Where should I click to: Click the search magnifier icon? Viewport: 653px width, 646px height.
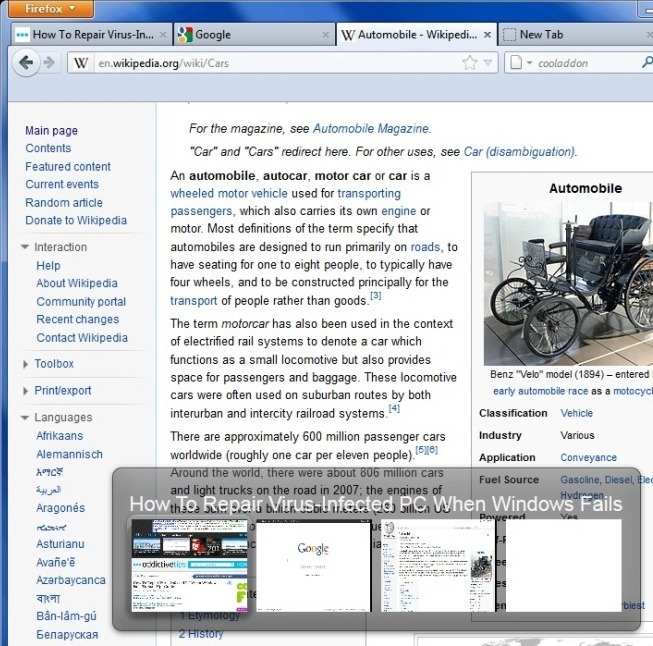click(647, 63)
